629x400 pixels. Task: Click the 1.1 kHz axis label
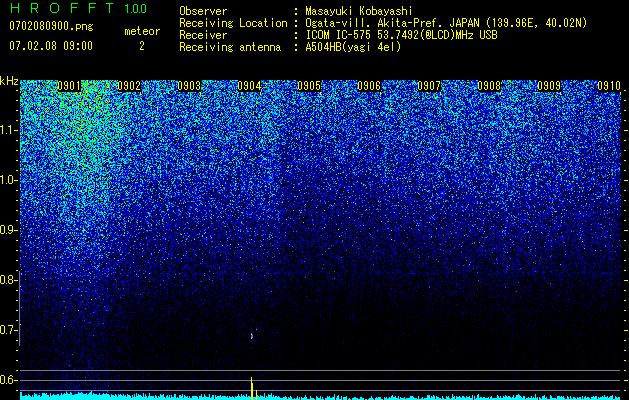(x=8, y=130)
